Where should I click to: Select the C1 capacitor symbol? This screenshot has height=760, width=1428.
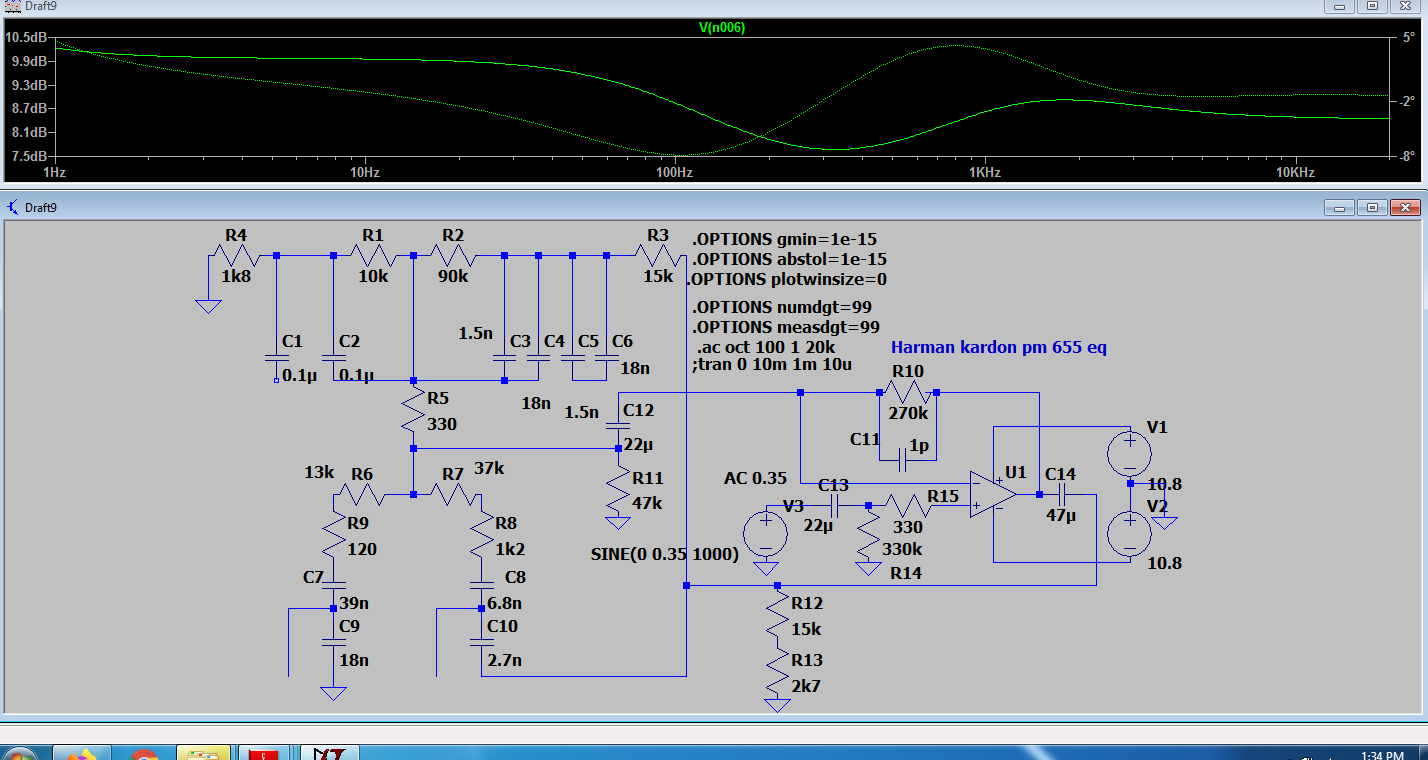(277, 357)
